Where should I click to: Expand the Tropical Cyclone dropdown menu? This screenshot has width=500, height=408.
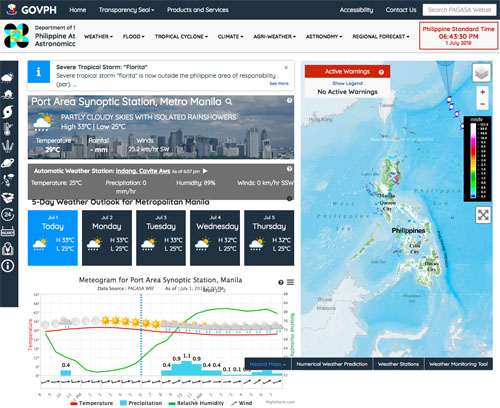click(x=181, y=37)
